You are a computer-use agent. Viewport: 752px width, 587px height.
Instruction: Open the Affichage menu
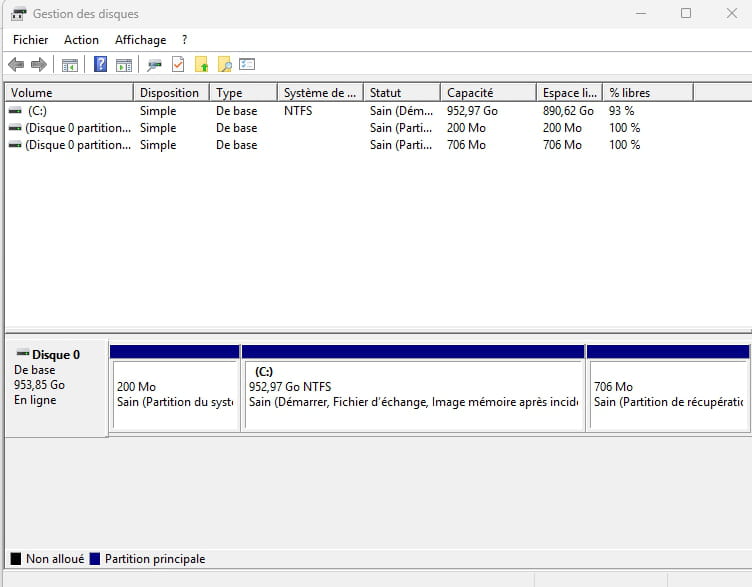click(x=140, y=40)
